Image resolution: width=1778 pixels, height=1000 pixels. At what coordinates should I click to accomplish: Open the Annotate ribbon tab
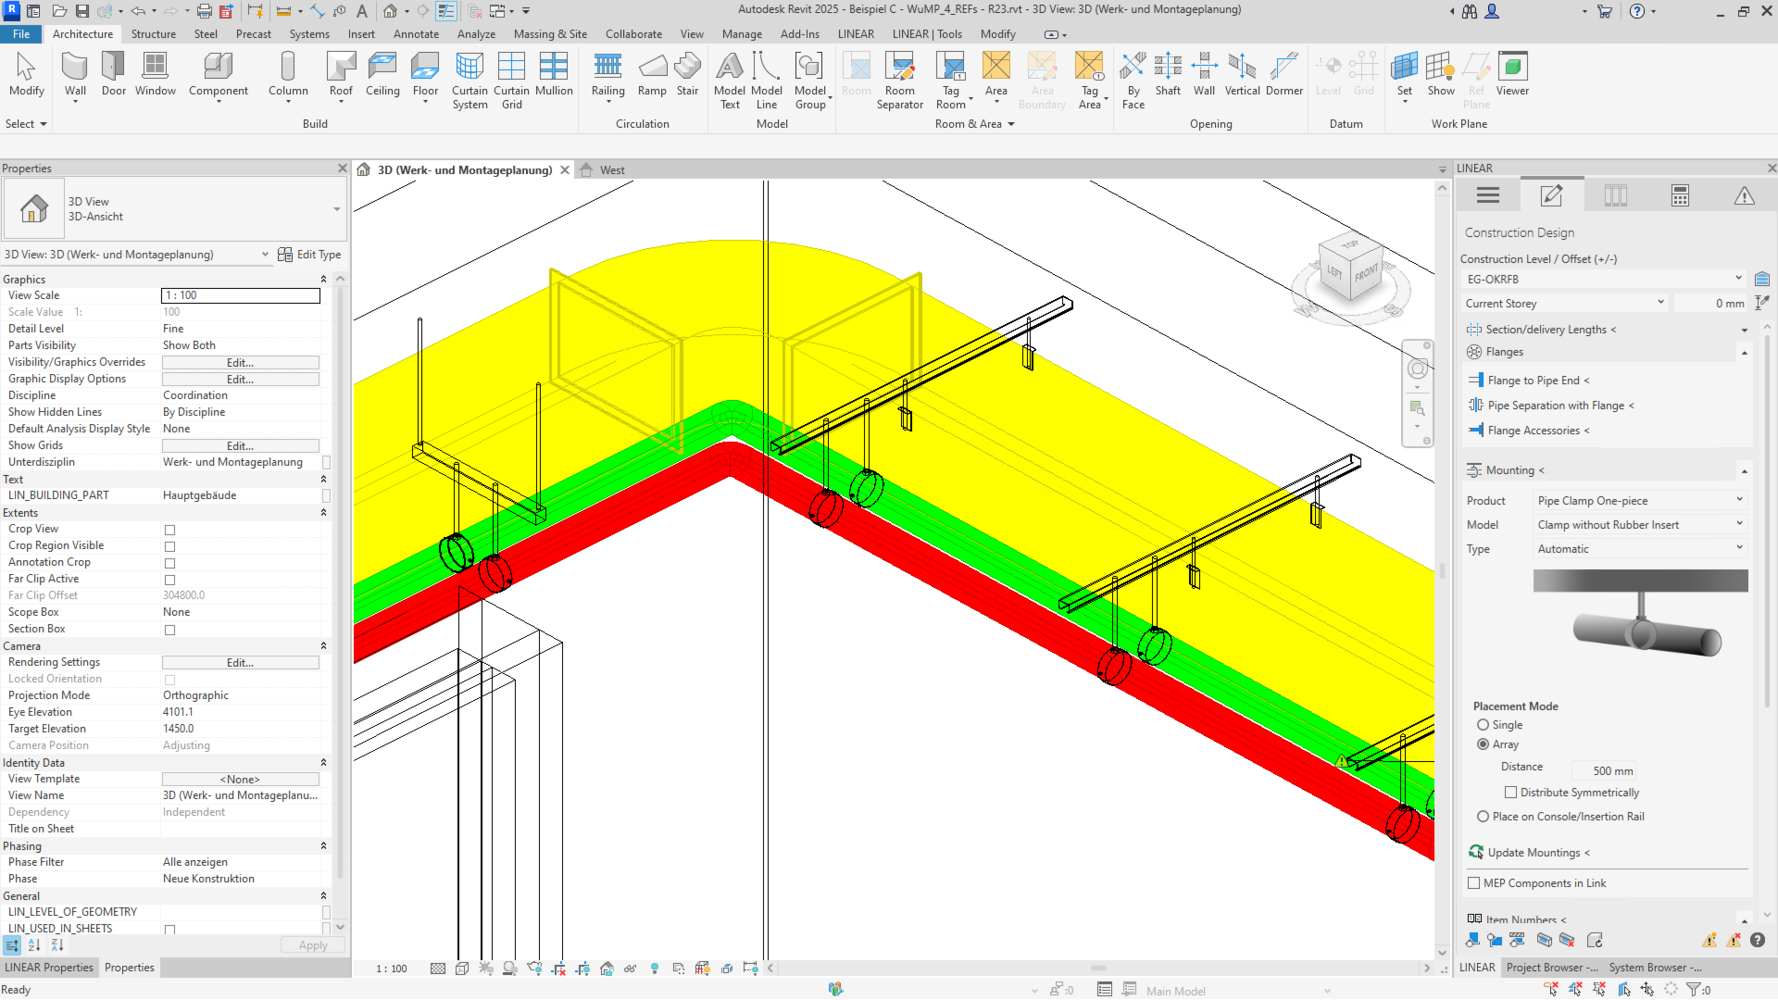pyautogui.click(x=416, y=34)
